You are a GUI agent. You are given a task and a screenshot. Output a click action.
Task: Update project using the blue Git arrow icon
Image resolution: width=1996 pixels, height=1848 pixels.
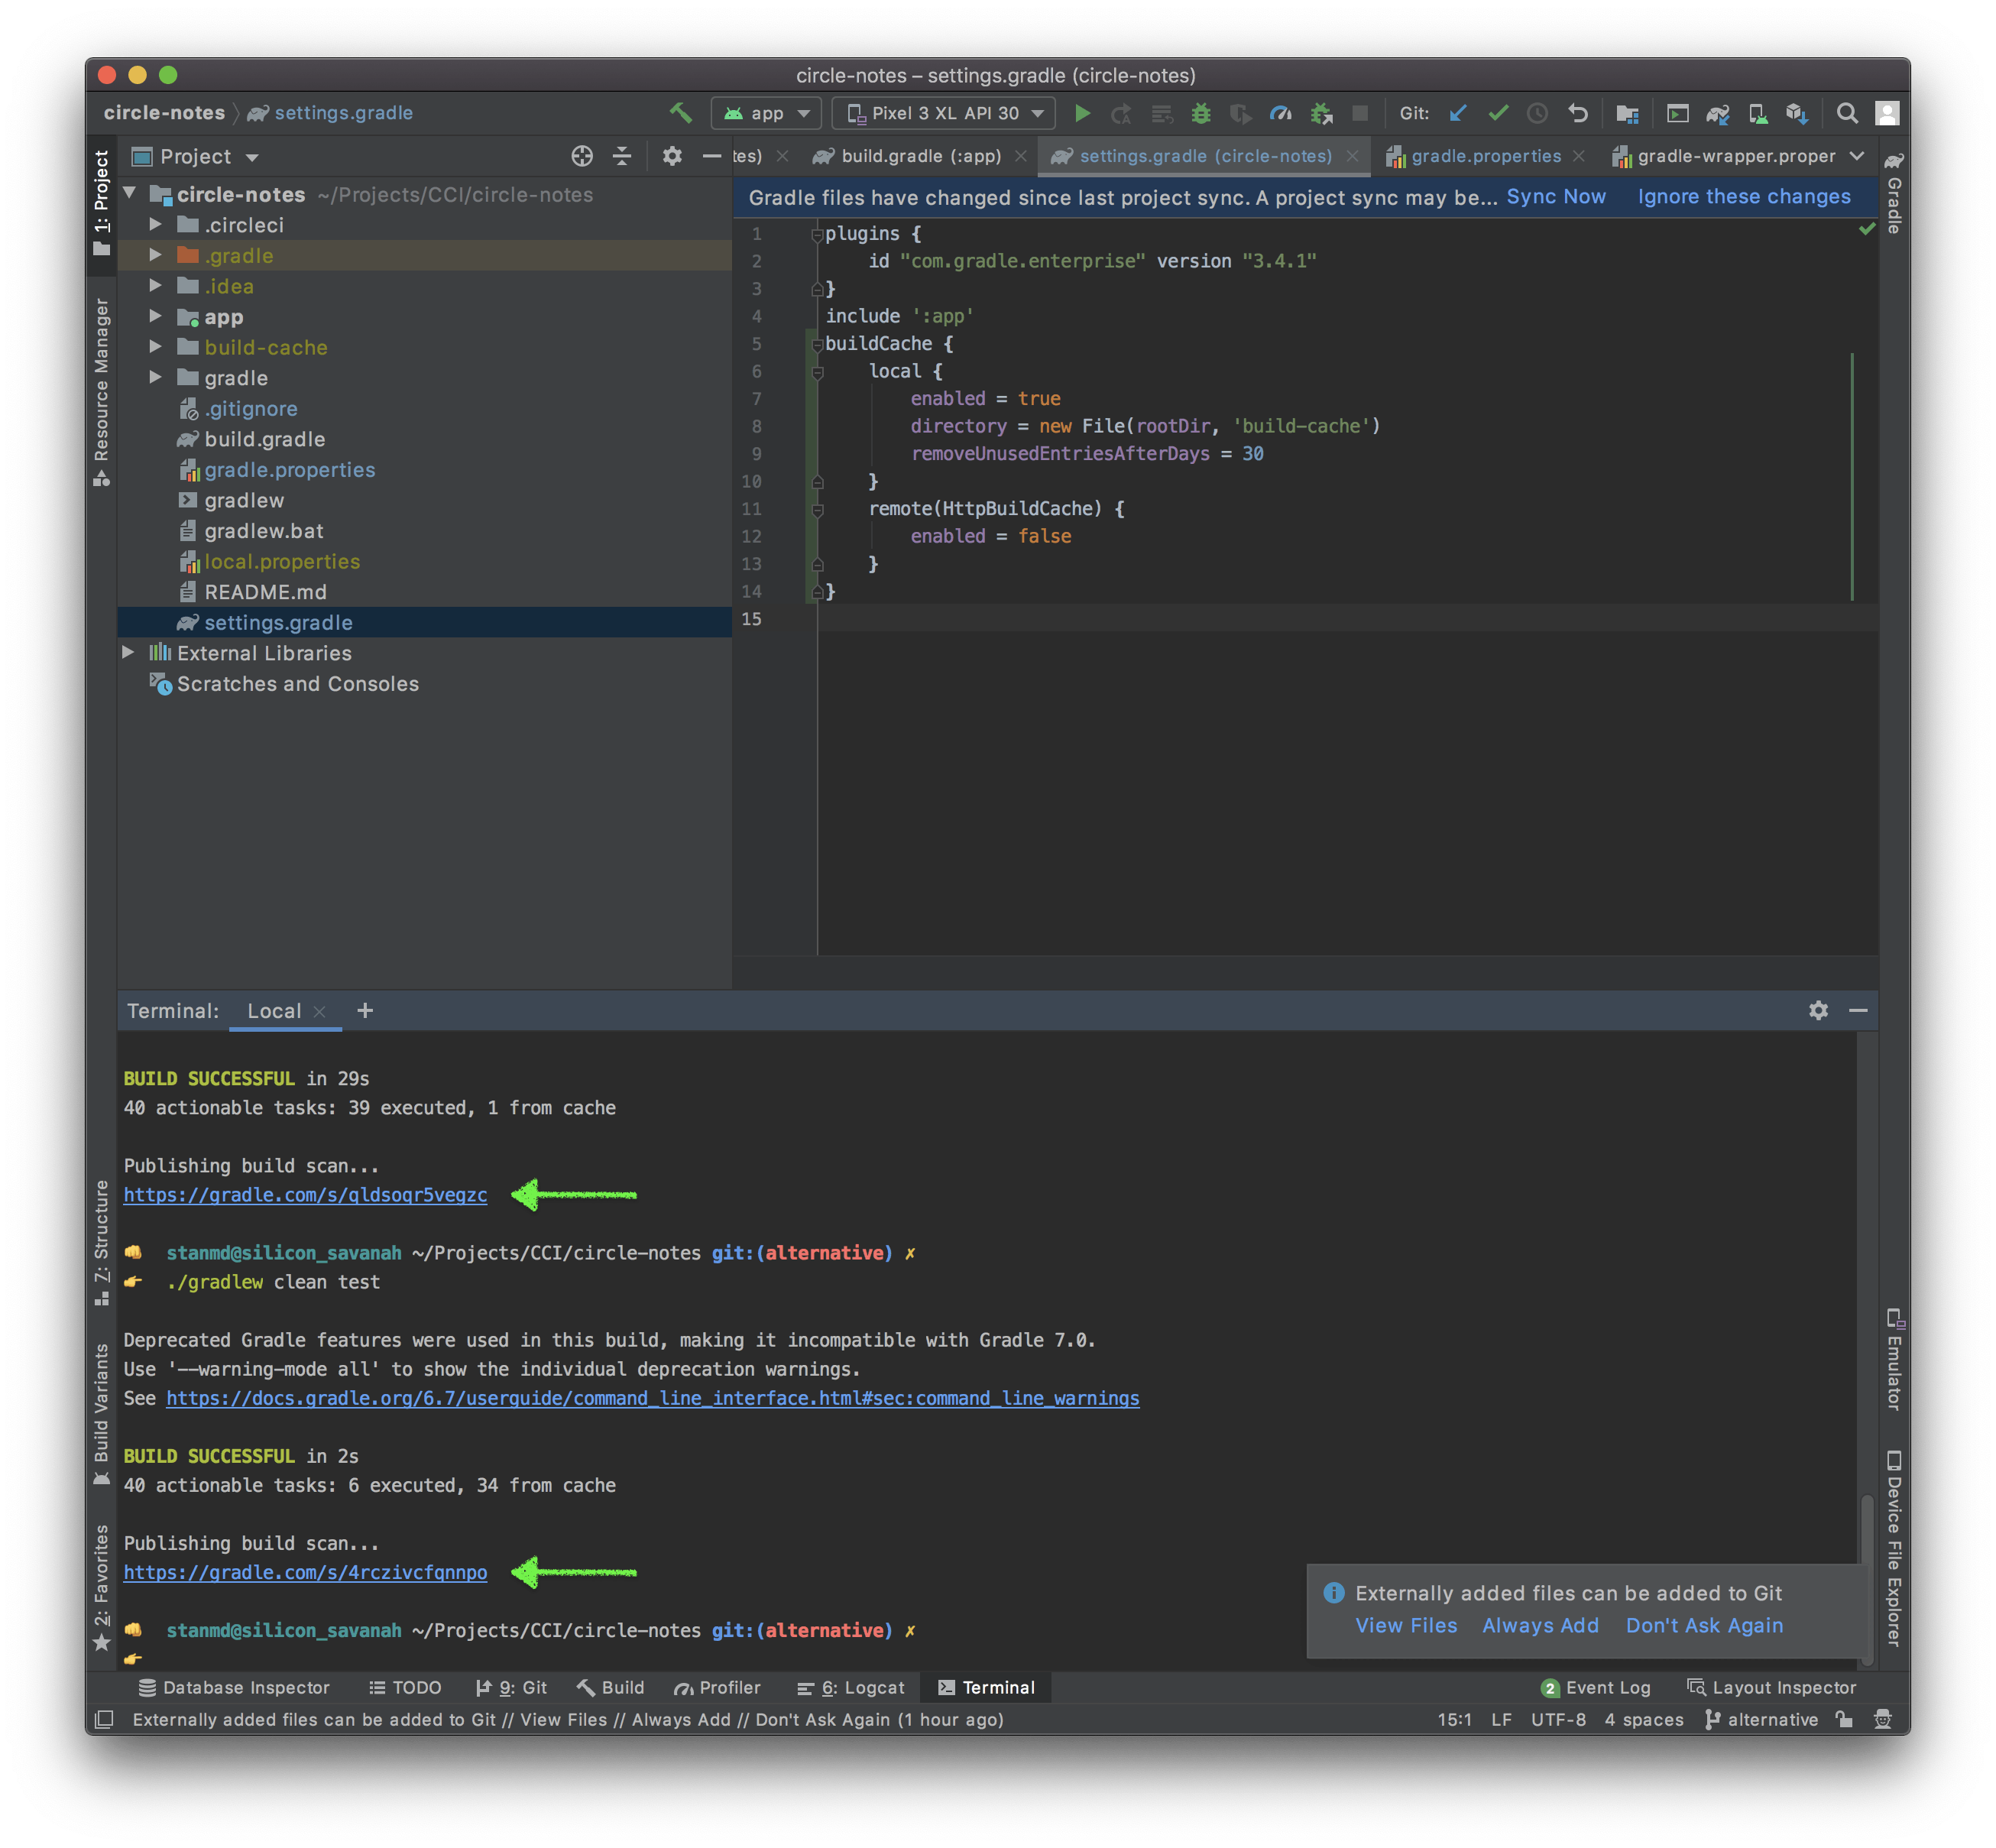[x=1458, y=113]
